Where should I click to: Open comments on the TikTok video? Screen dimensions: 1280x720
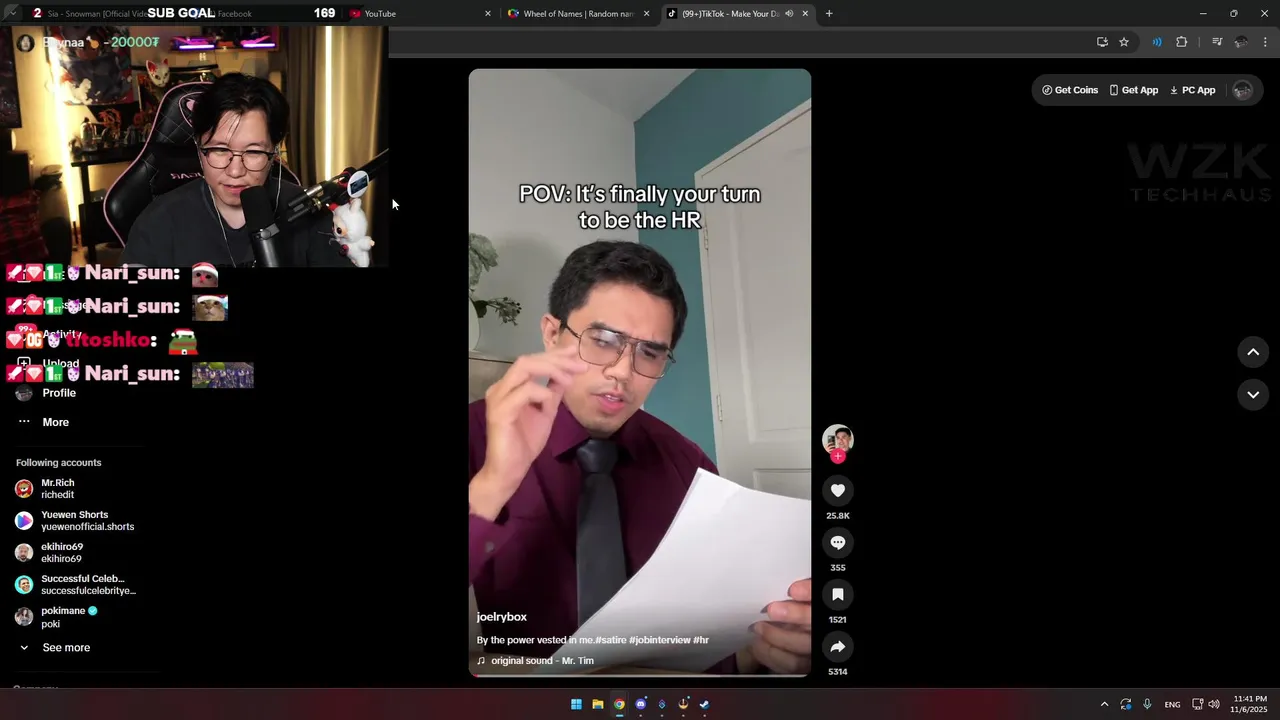tap(838, 542)
